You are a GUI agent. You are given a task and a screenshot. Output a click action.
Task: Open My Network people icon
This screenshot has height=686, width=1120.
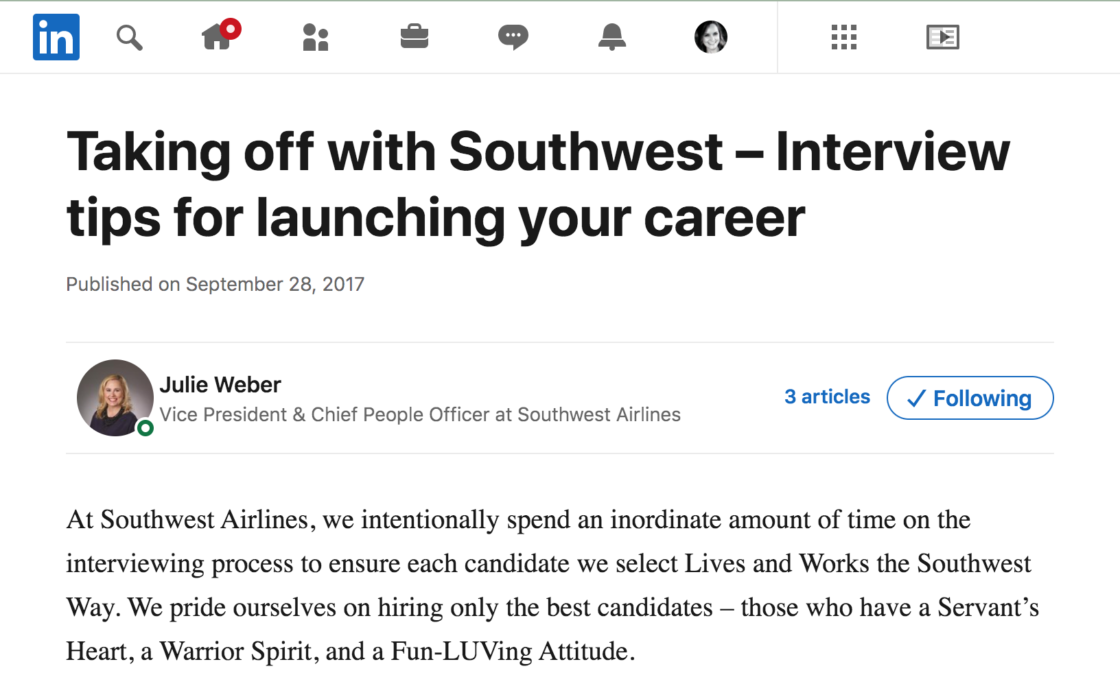tap(315, 37)
